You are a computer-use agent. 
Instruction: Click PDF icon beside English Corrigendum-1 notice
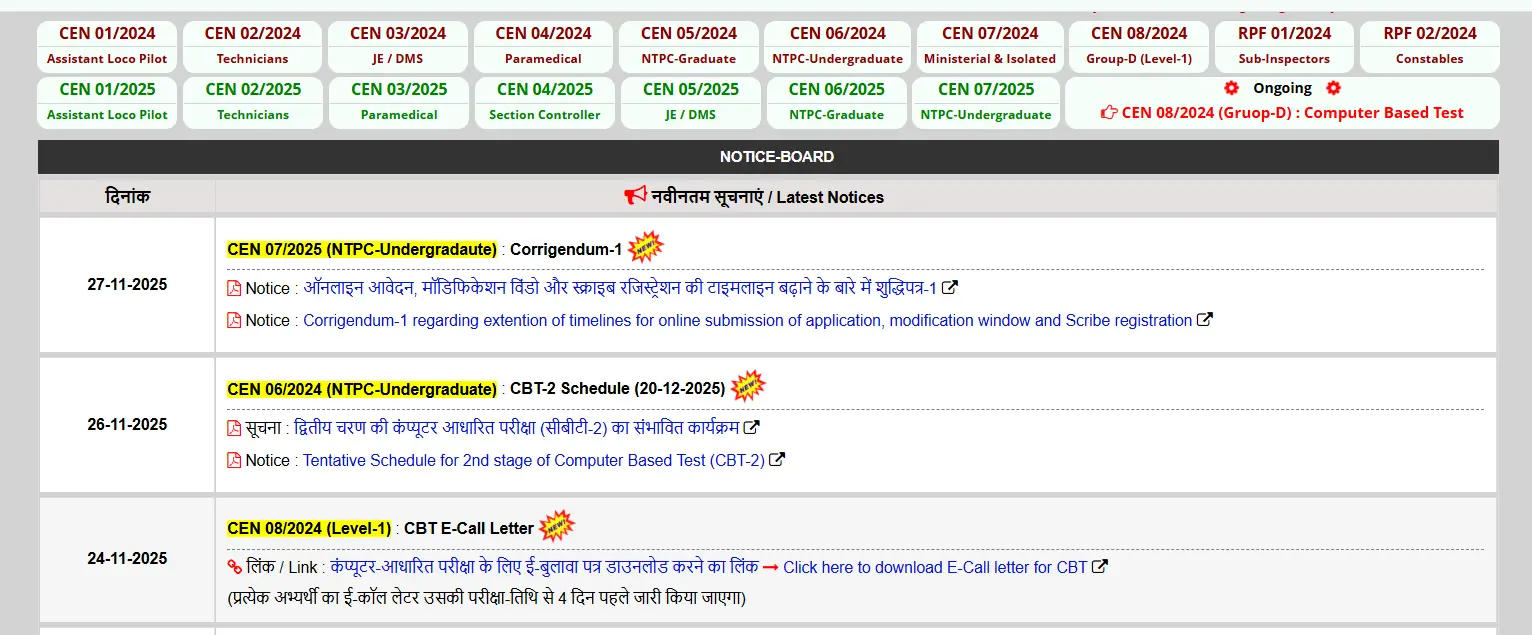pyautogui.click(x=234, y=321)
